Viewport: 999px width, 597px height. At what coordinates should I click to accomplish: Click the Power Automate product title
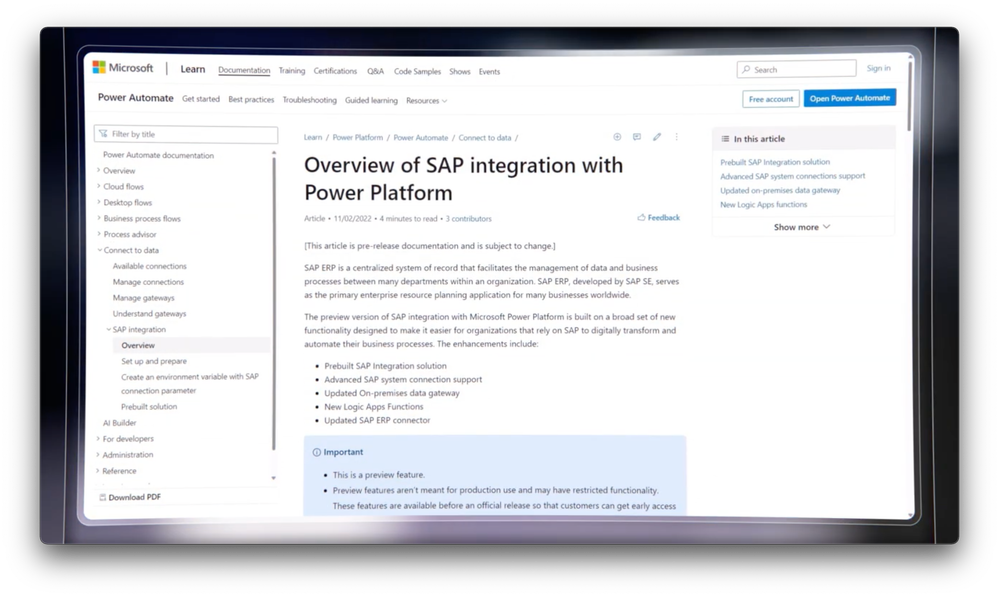[136, 97]
